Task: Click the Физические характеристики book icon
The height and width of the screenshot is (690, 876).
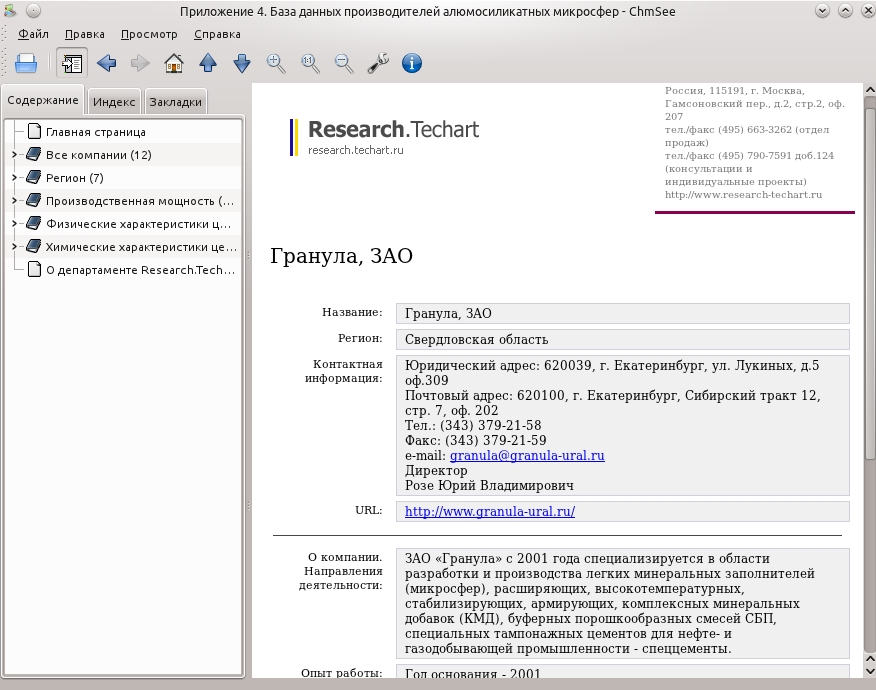Action: 34,223
